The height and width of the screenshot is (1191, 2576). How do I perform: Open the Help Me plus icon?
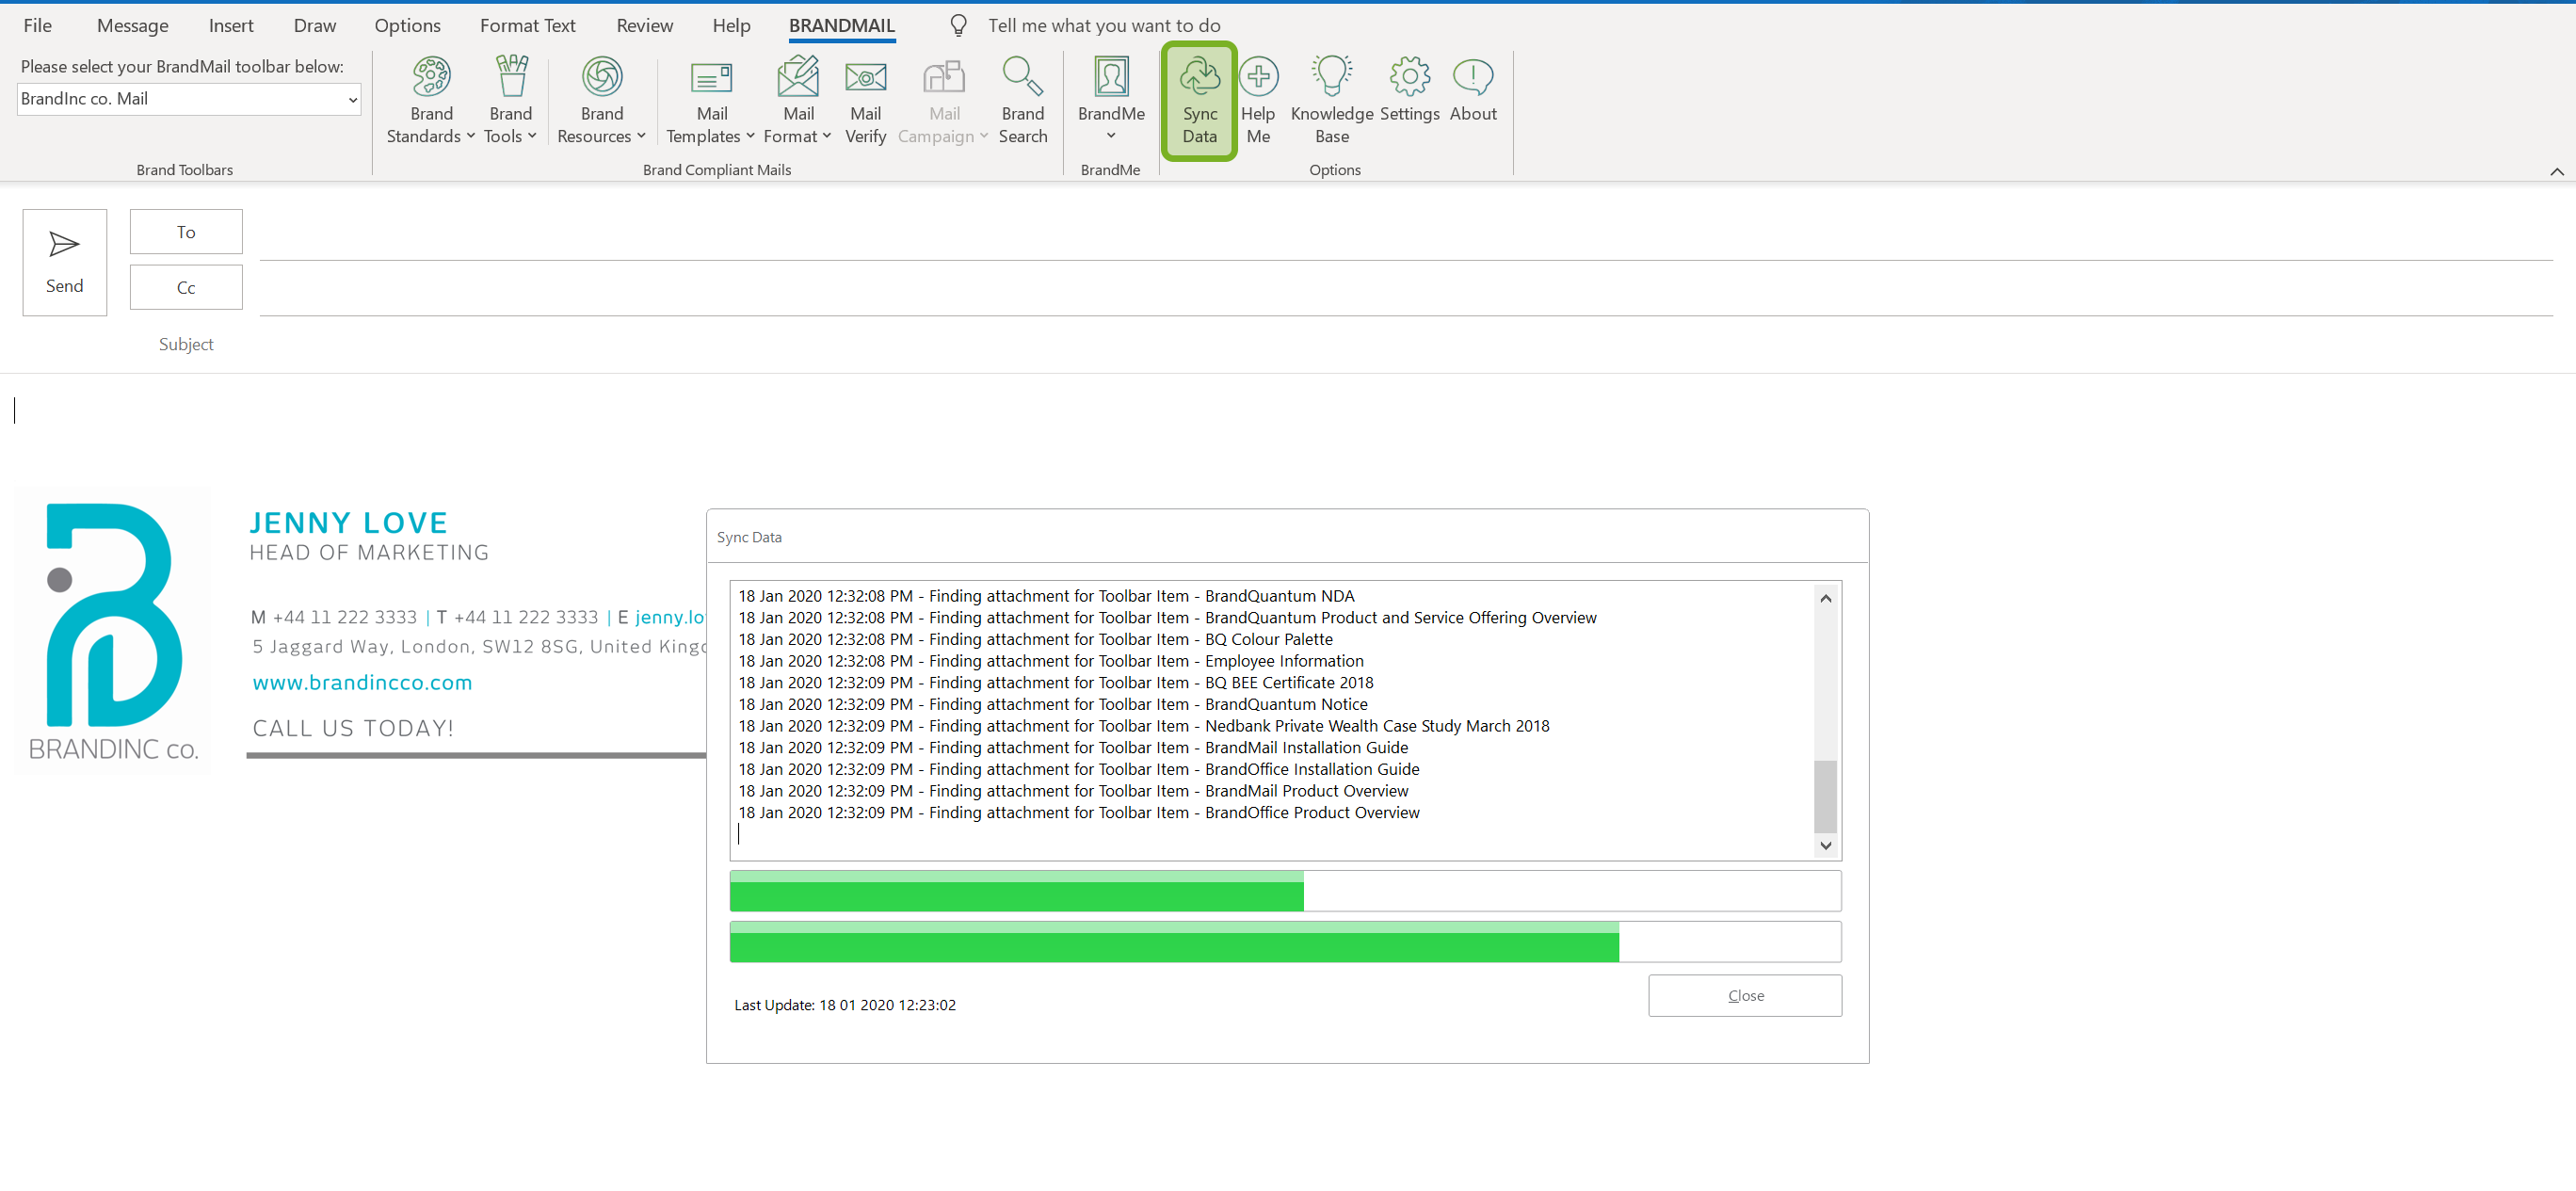[1258, 77]
